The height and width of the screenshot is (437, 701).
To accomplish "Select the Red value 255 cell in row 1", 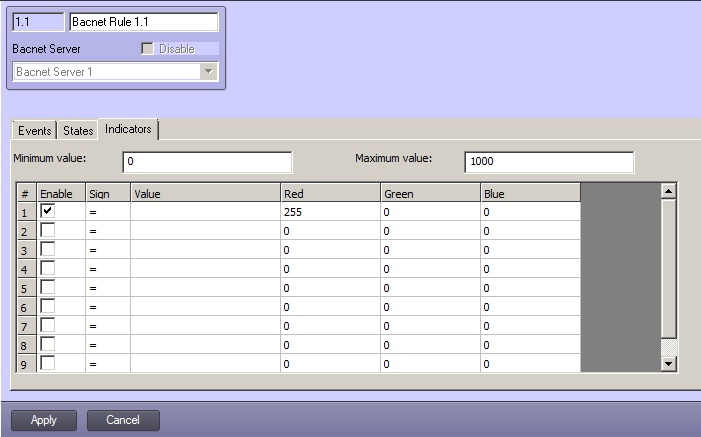I will (x=329, y=213).
